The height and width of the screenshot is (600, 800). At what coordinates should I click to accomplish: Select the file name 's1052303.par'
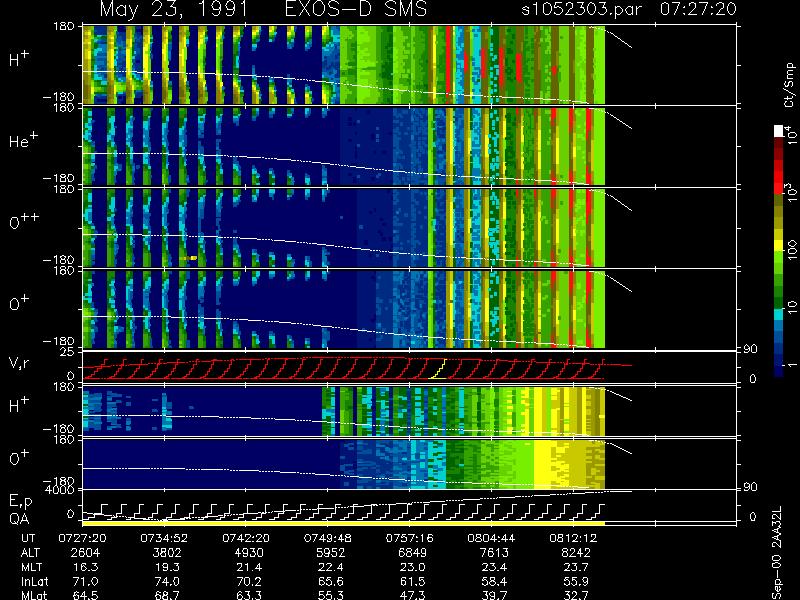[x=584, y=9]
